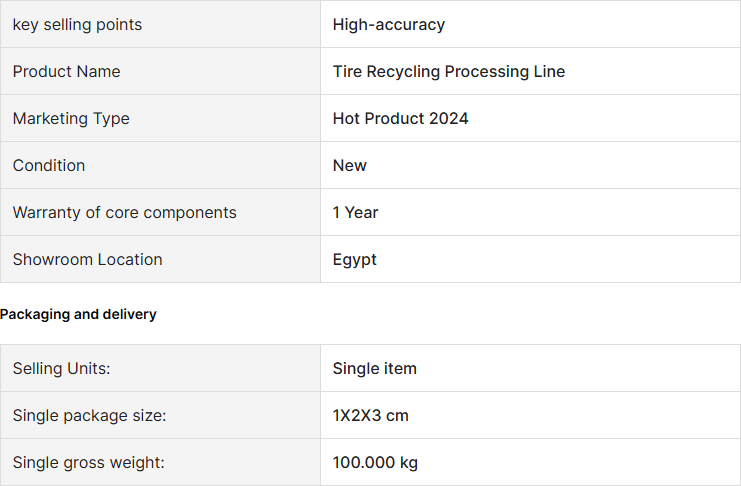741x486 pixels.
Task: Click the 'Condition' attribute label
Action: pos(49,165)
